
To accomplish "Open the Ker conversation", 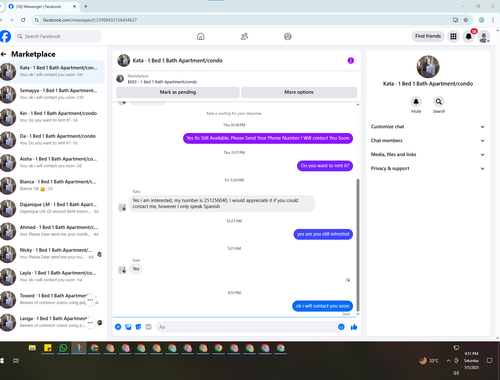I will click(52, 117).
